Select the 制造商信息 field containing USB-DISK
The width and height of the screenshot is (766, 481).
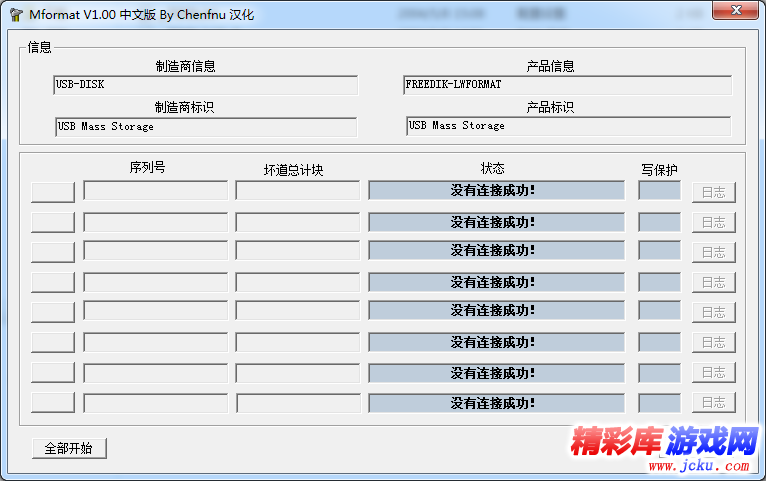(x=205, y=85)
